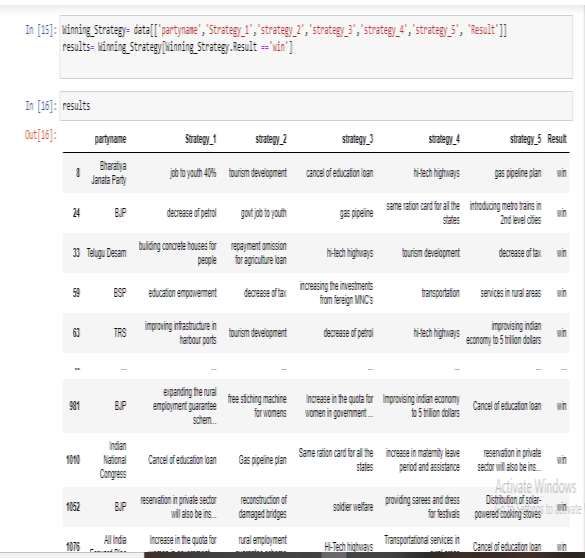This screenshot has width=585, height=558.
Task: Click the 'soldier welfare' strategy cell
Action: click(353, 507)
